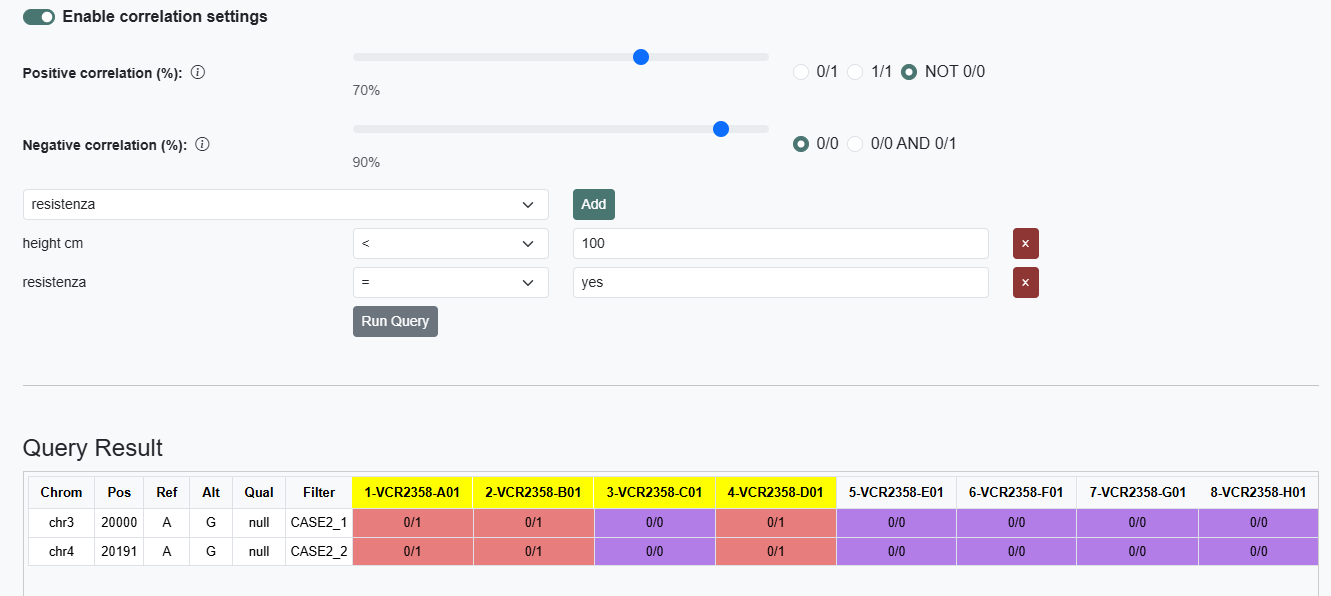Select the 1/1 positive correlation radio
Image resolution: width=1331 pixels, height=596 pixels.
[855, 72]
